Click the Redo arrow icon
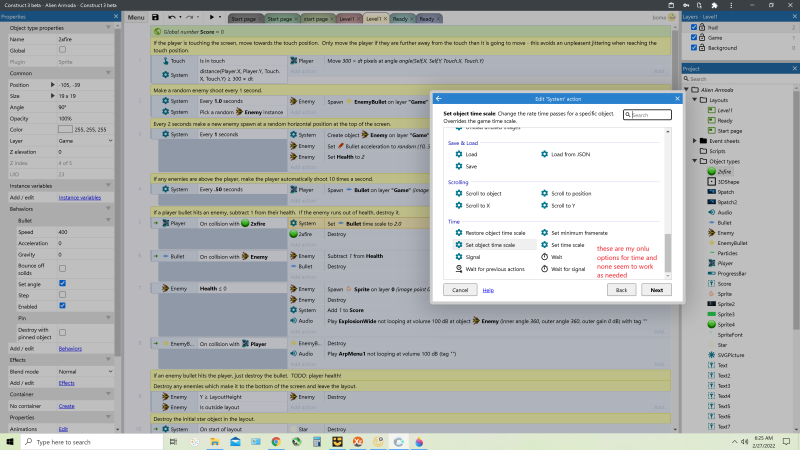Screen dimensions: 800x450 189,17
